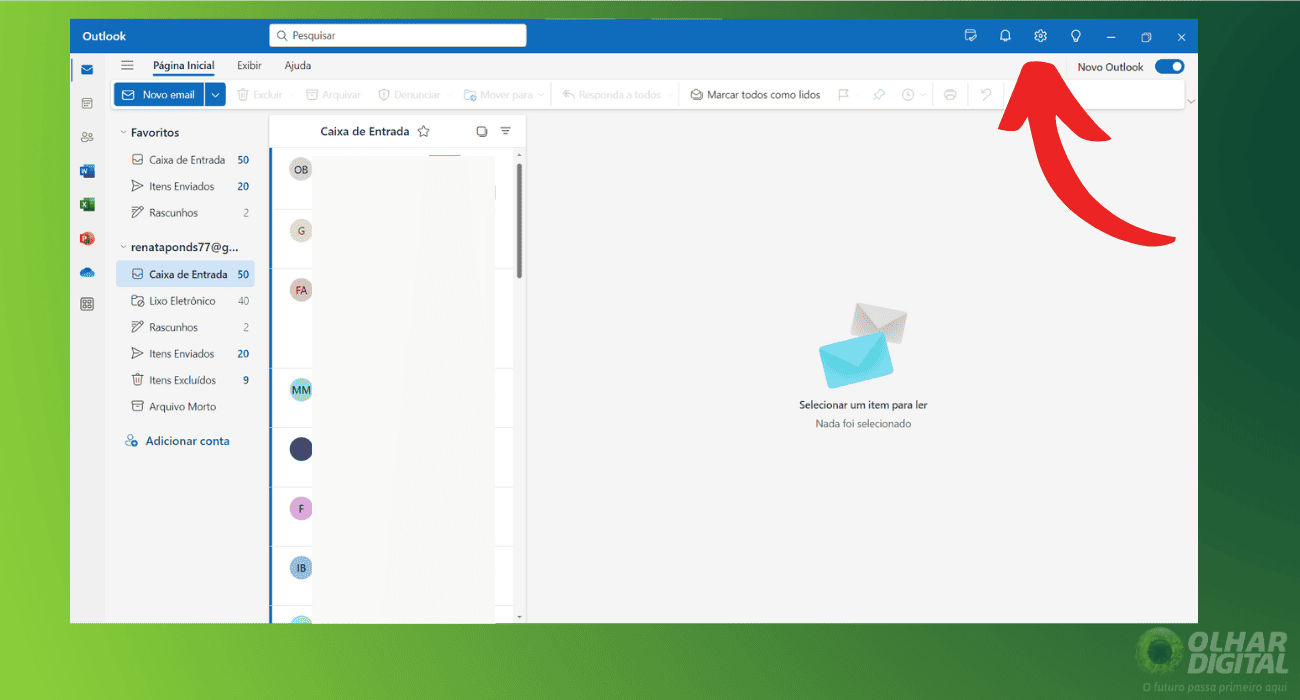Screen dimensions: 1300x700
Task: Open the People contacts module
Action: point(87,137)
